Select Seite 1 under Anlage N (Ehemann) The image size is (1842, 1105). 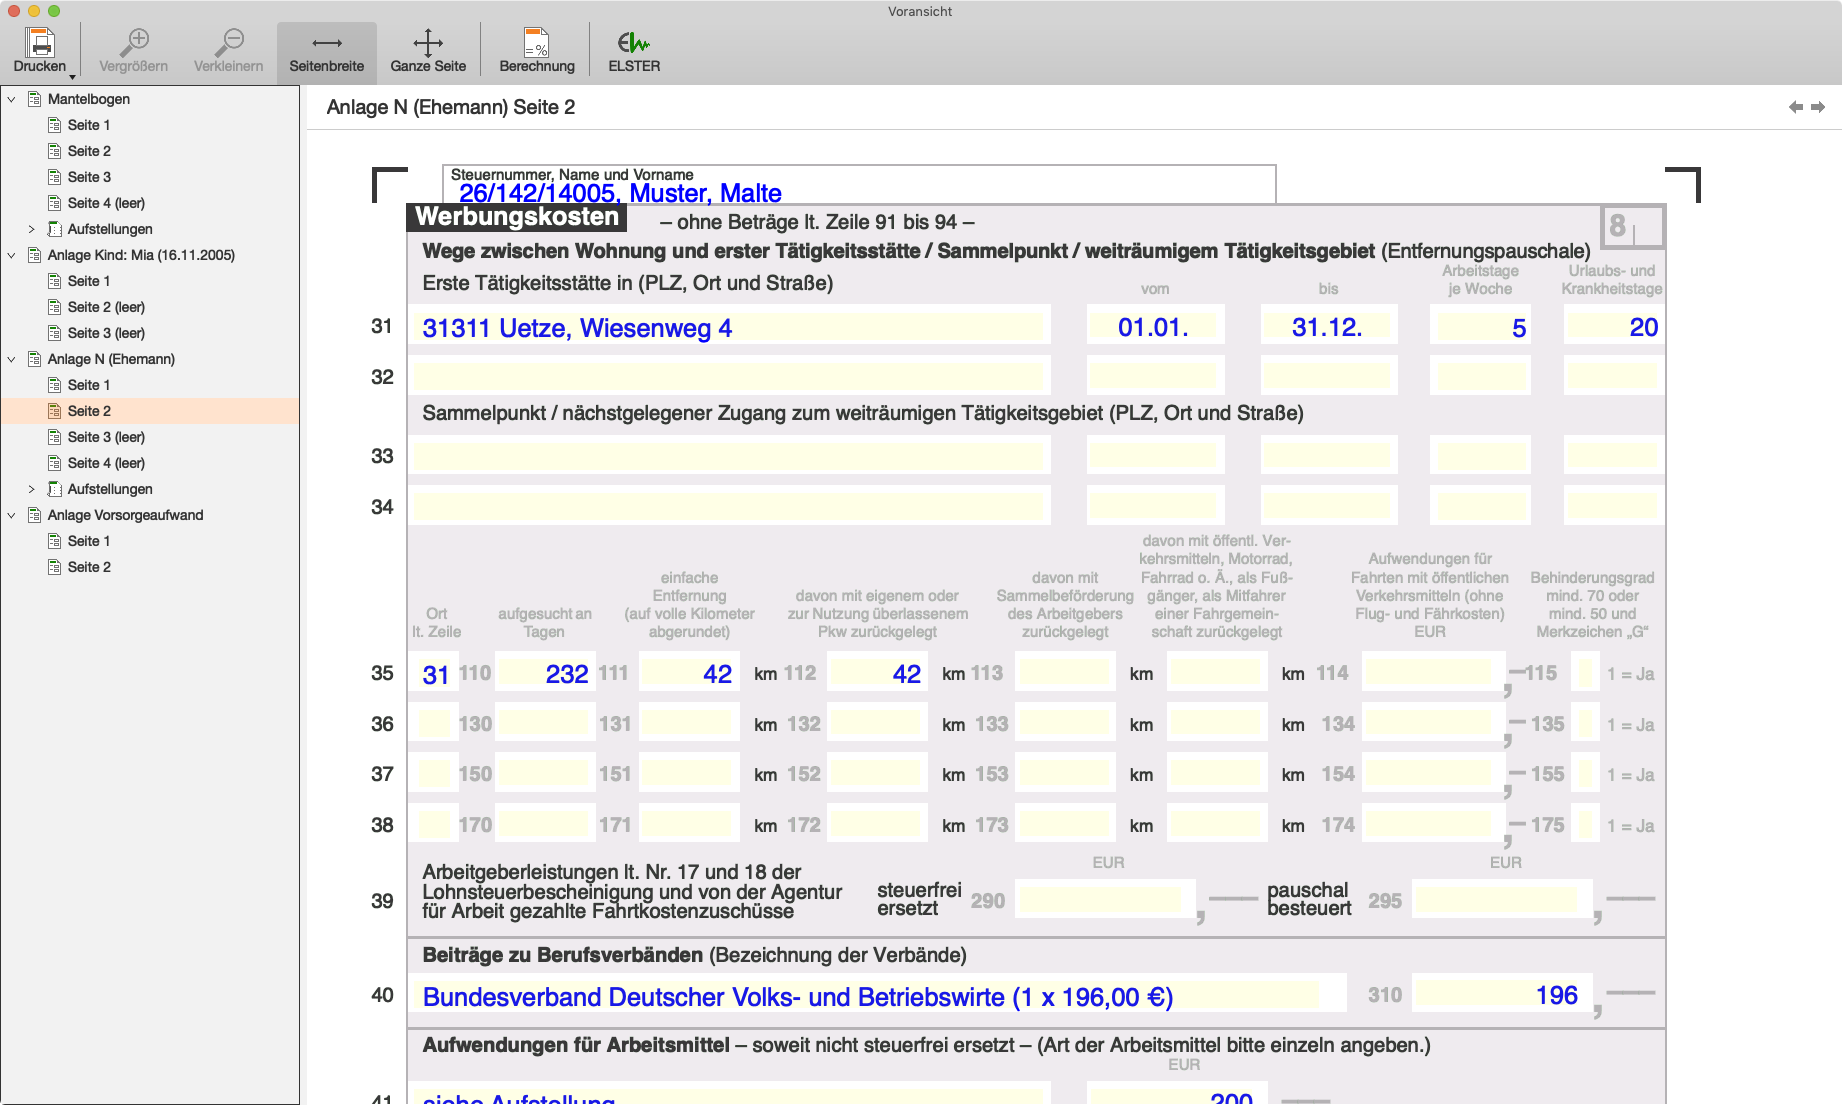[89, 385]
